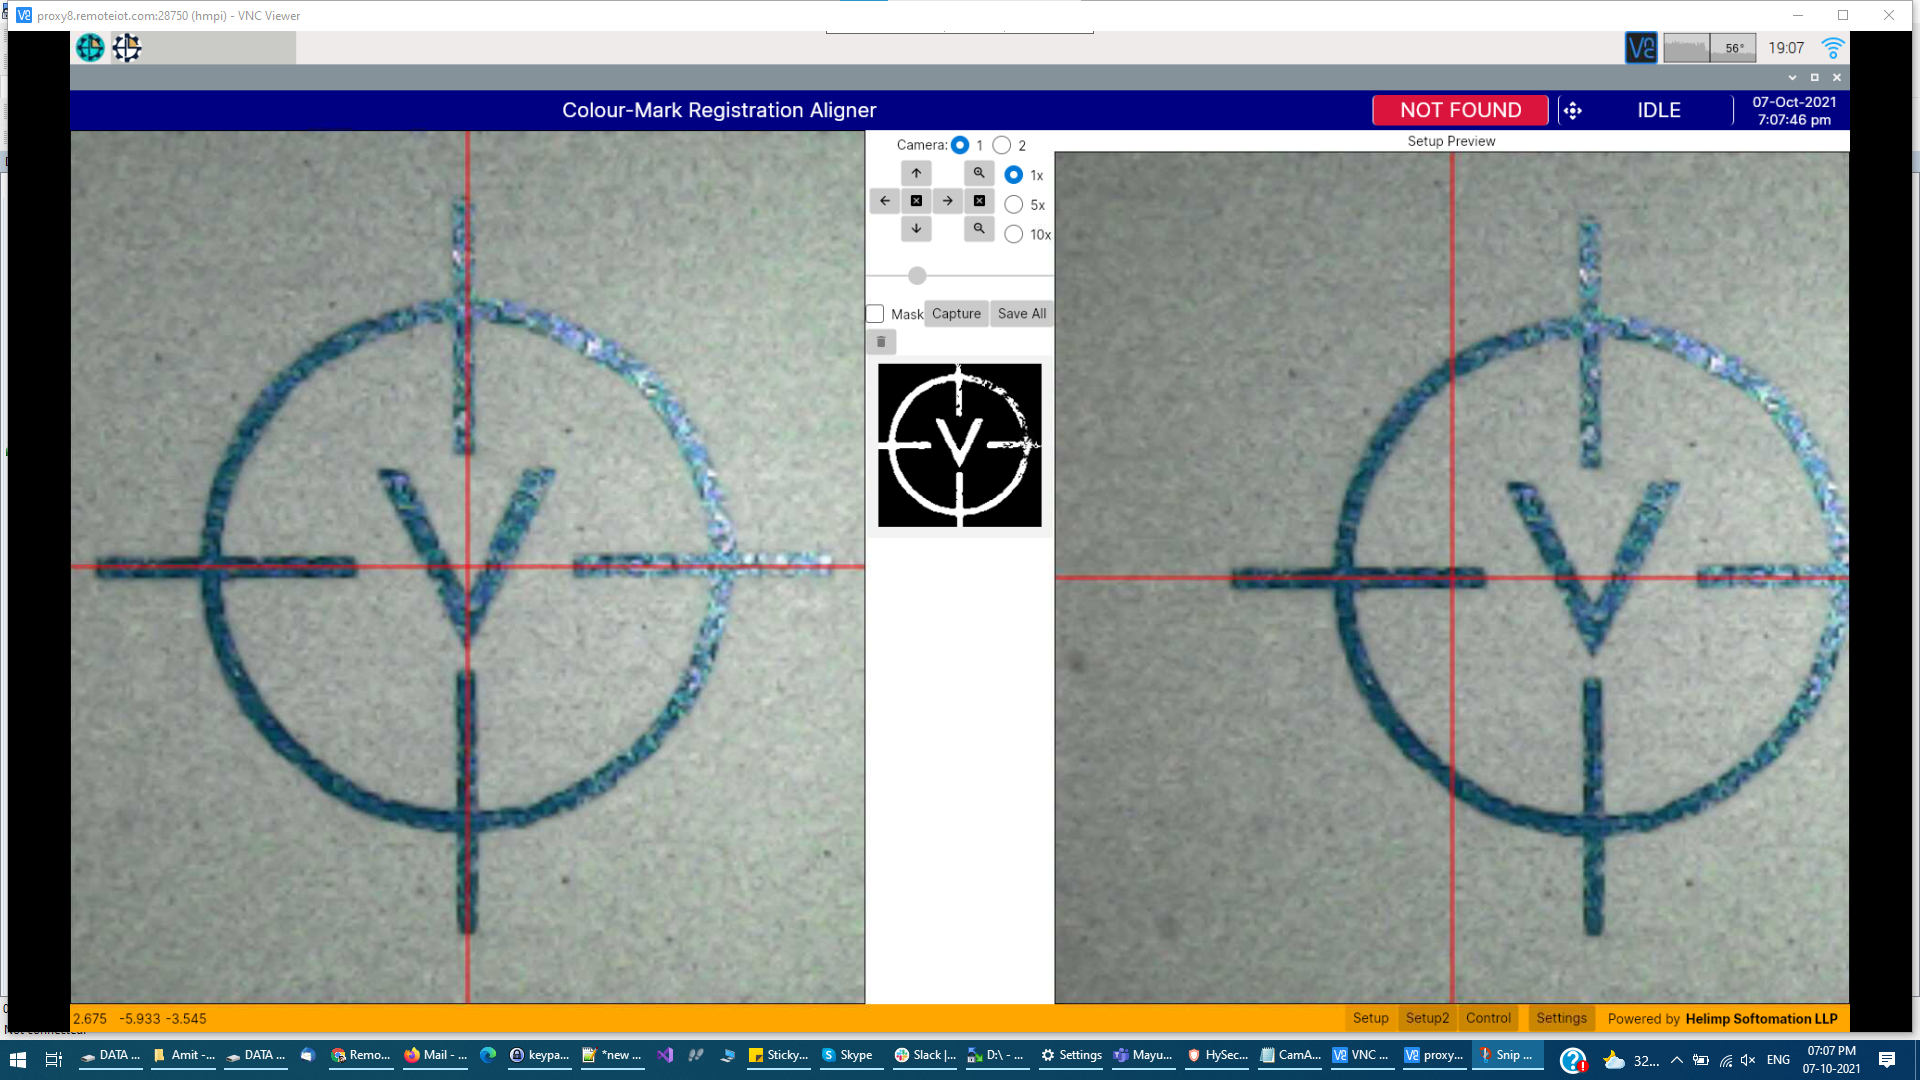Click the pan up arrow button
Image resolution: width=1920 pixels, height=1080 pixels.
916,173
